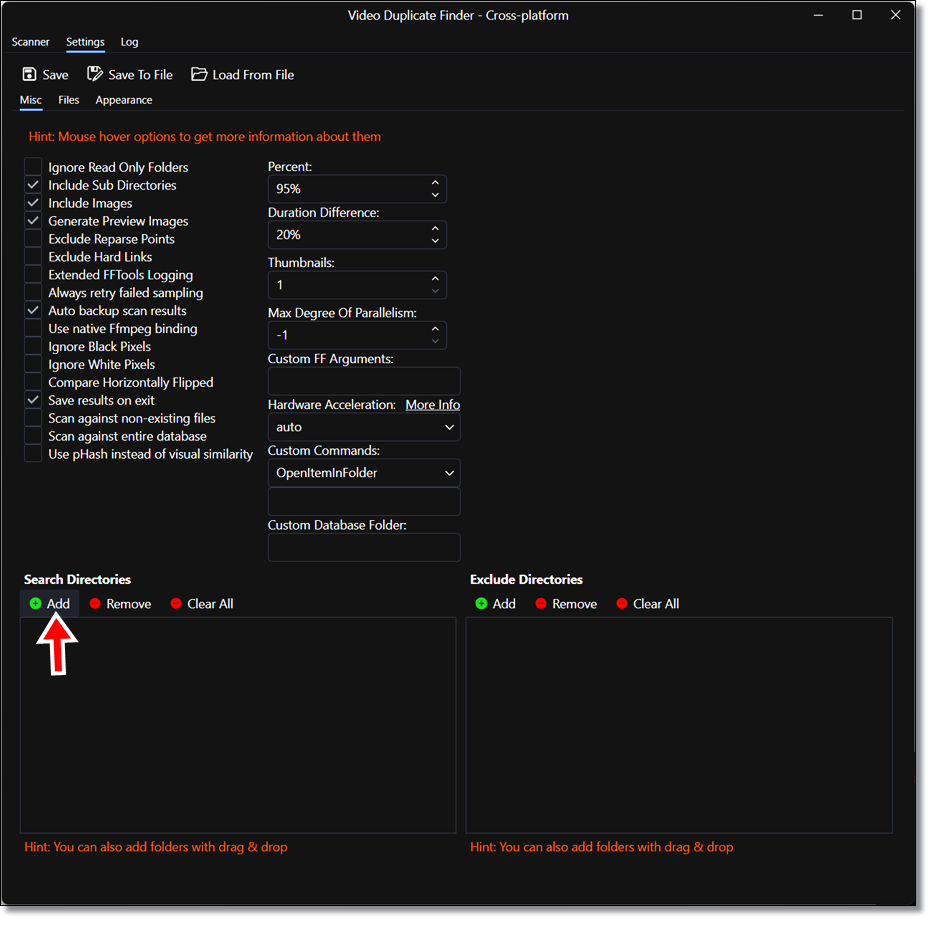Check Exclude Reparse Points
Image resolution: width=928 pixels, height=933 pixels.
33,239
